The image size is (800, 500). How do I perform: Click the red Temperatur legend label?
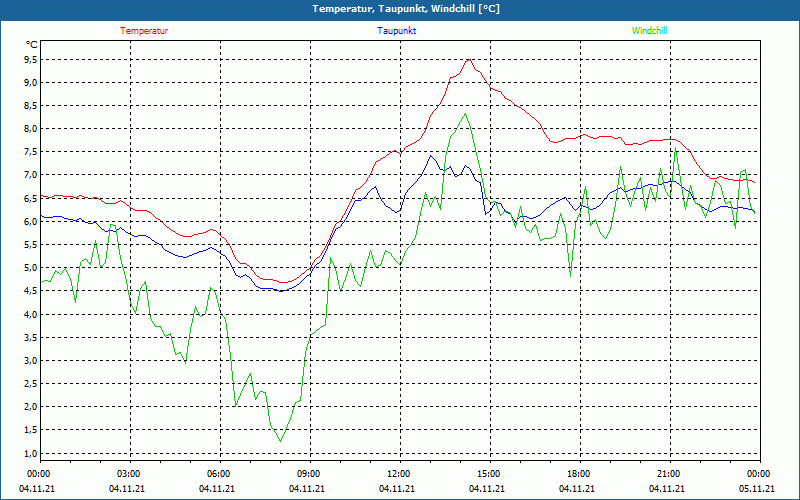point(144,31)
